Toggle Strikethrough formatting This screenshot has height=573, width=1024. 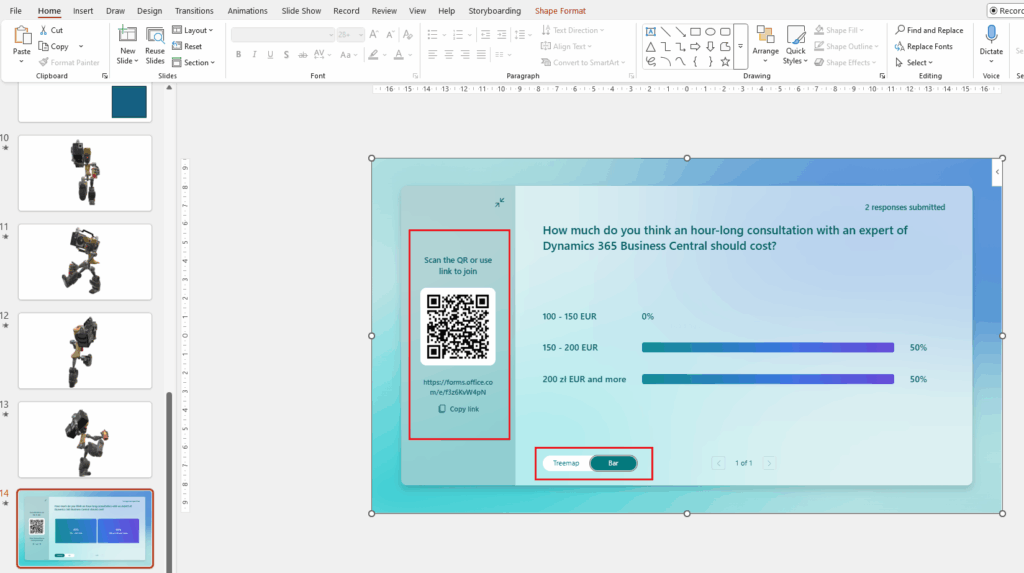tap(302, 55)
